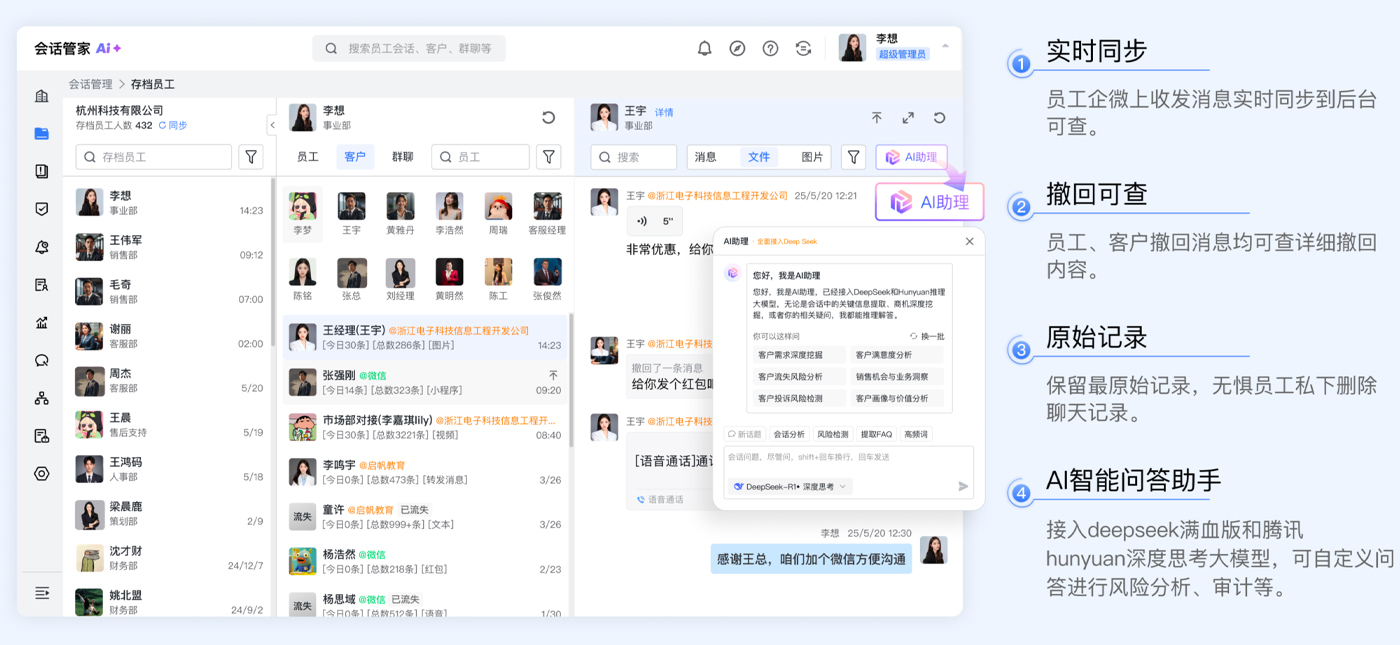Open the organization structure sidebar icon
Image resolution: width=1400 pixels, height=645 pixels.
coord(42,398)
